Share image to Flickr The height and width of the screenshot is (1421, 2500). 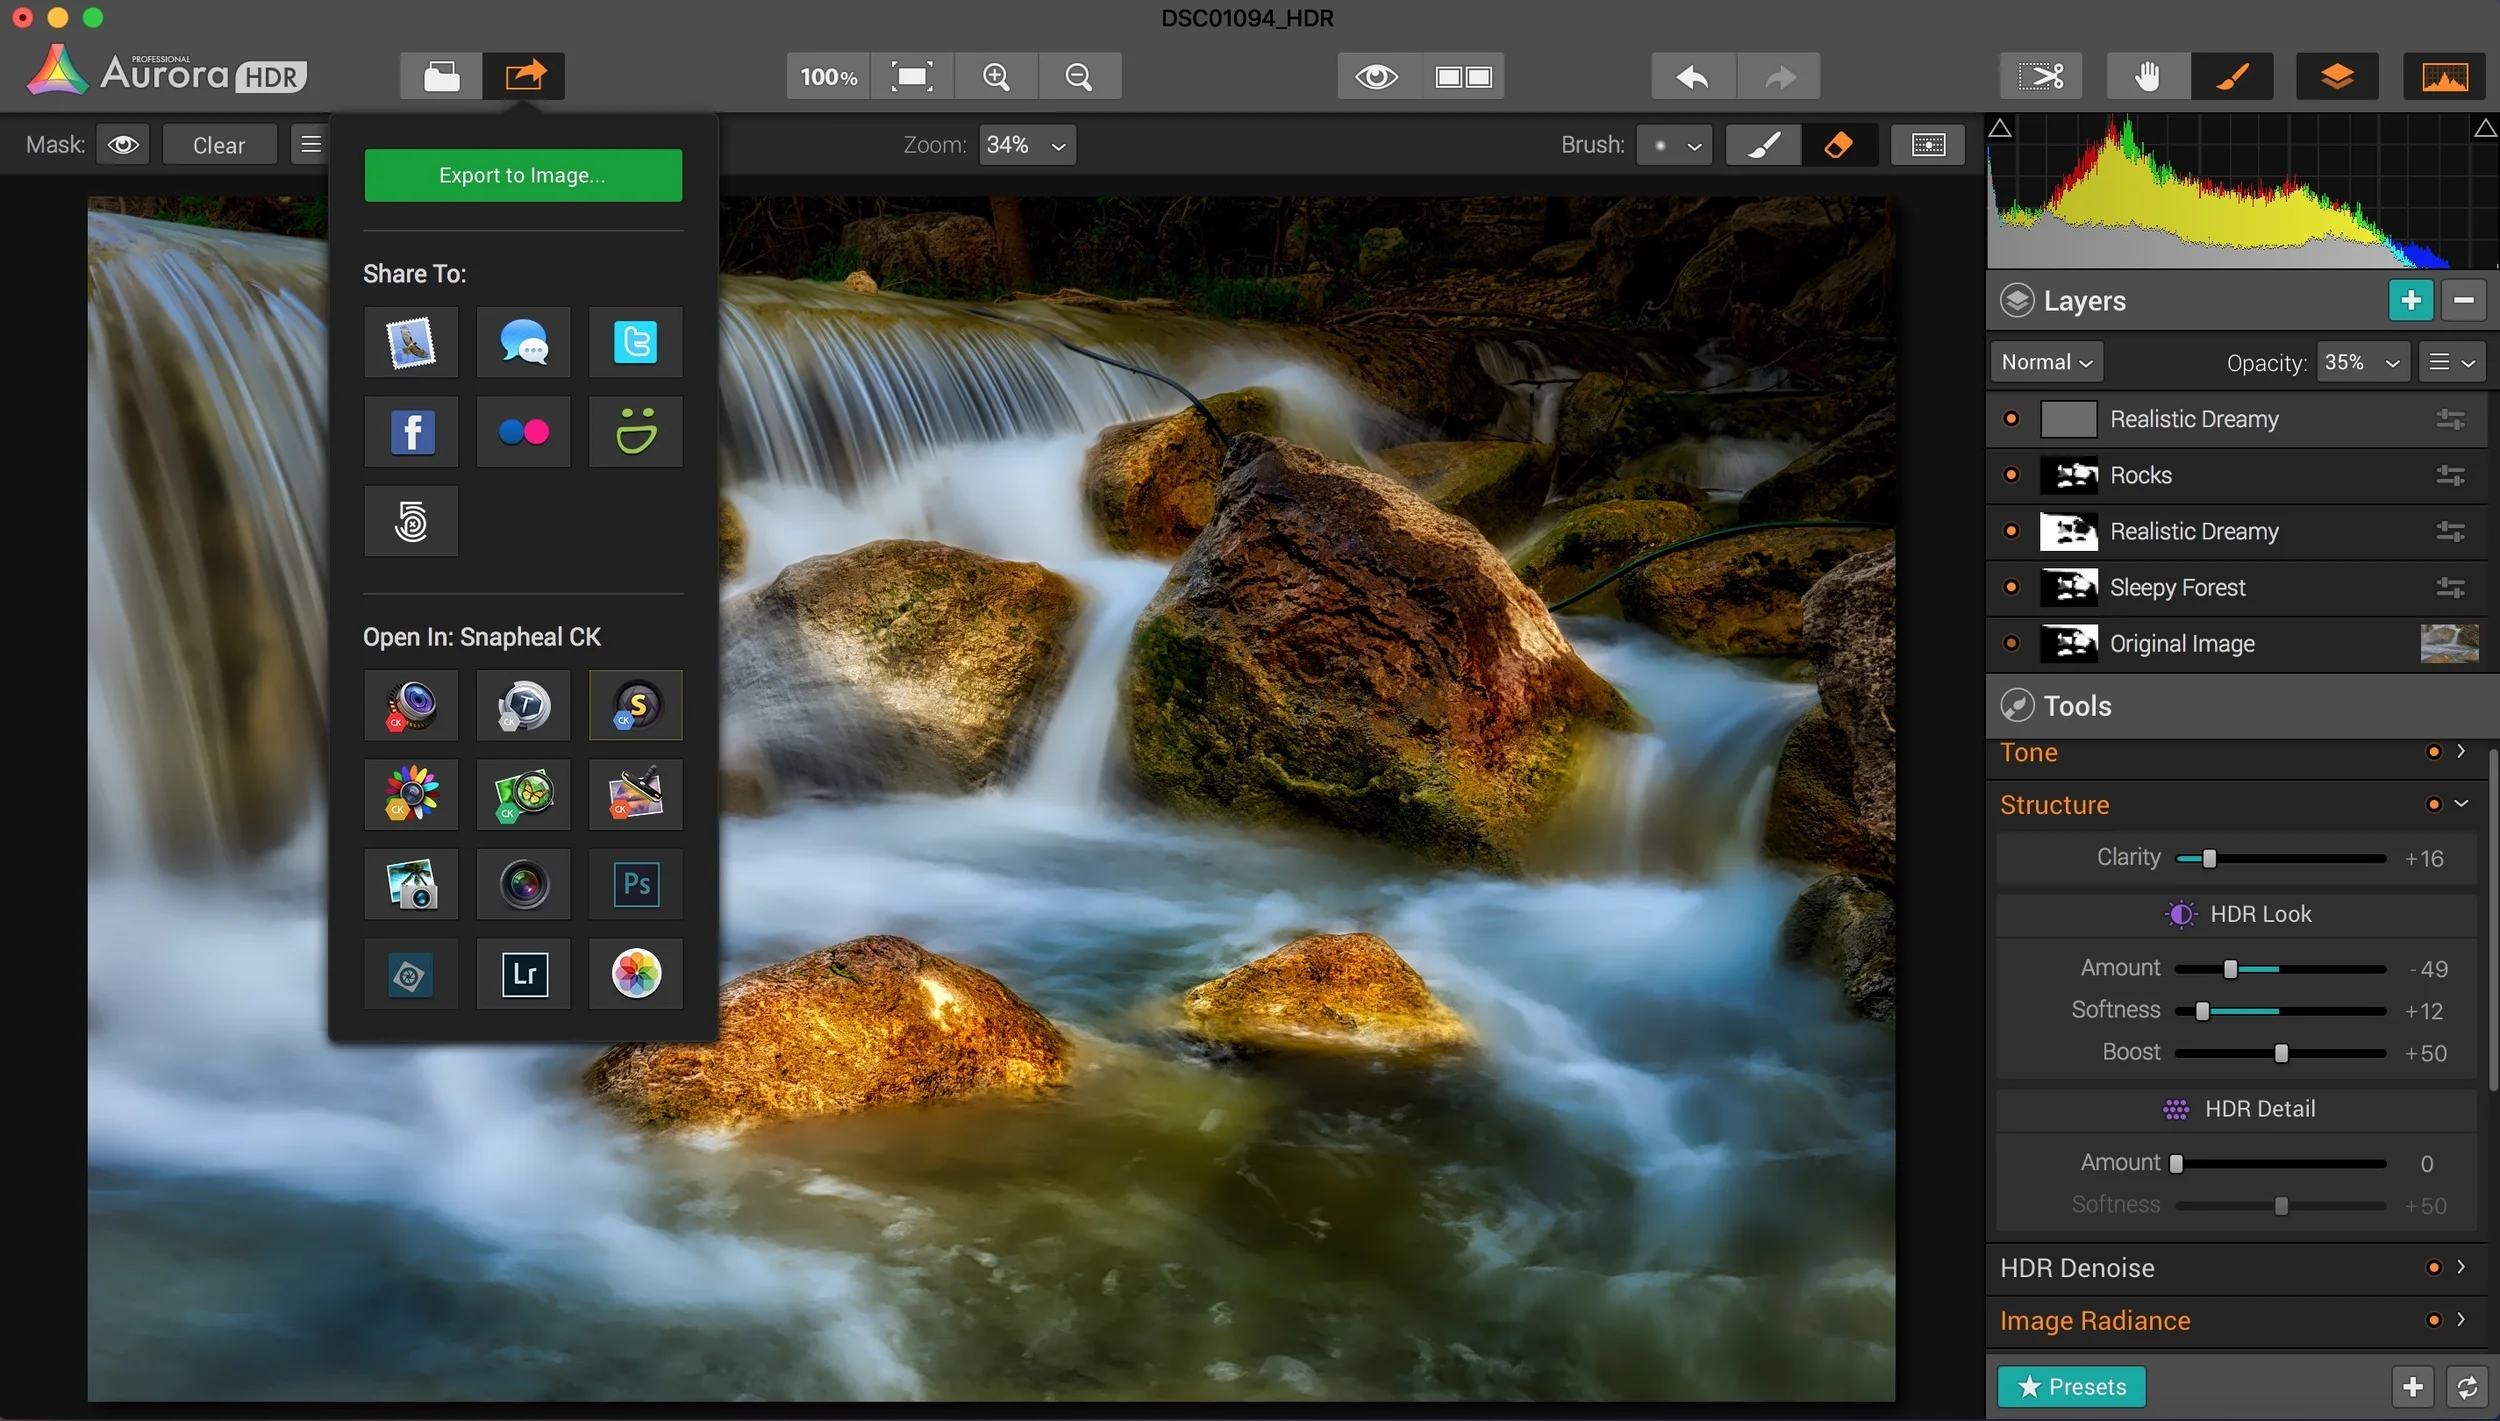click(523, 432)
